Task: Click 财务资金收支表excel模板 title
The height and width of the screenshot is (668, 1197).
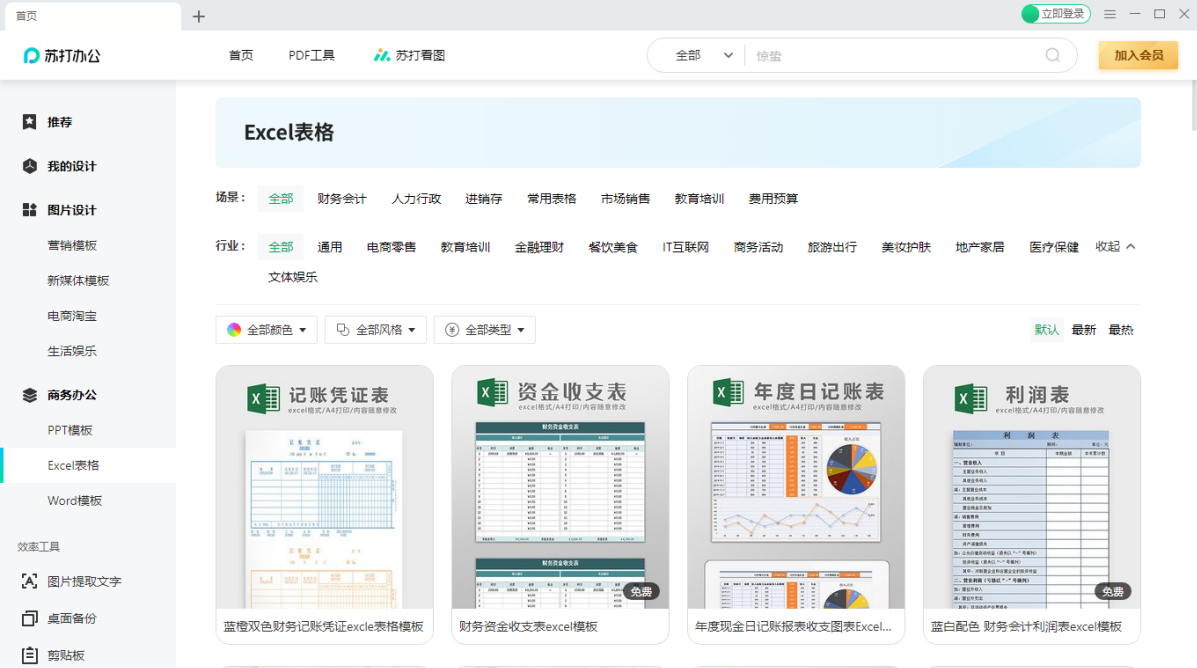Action: (x=528, y=627)
